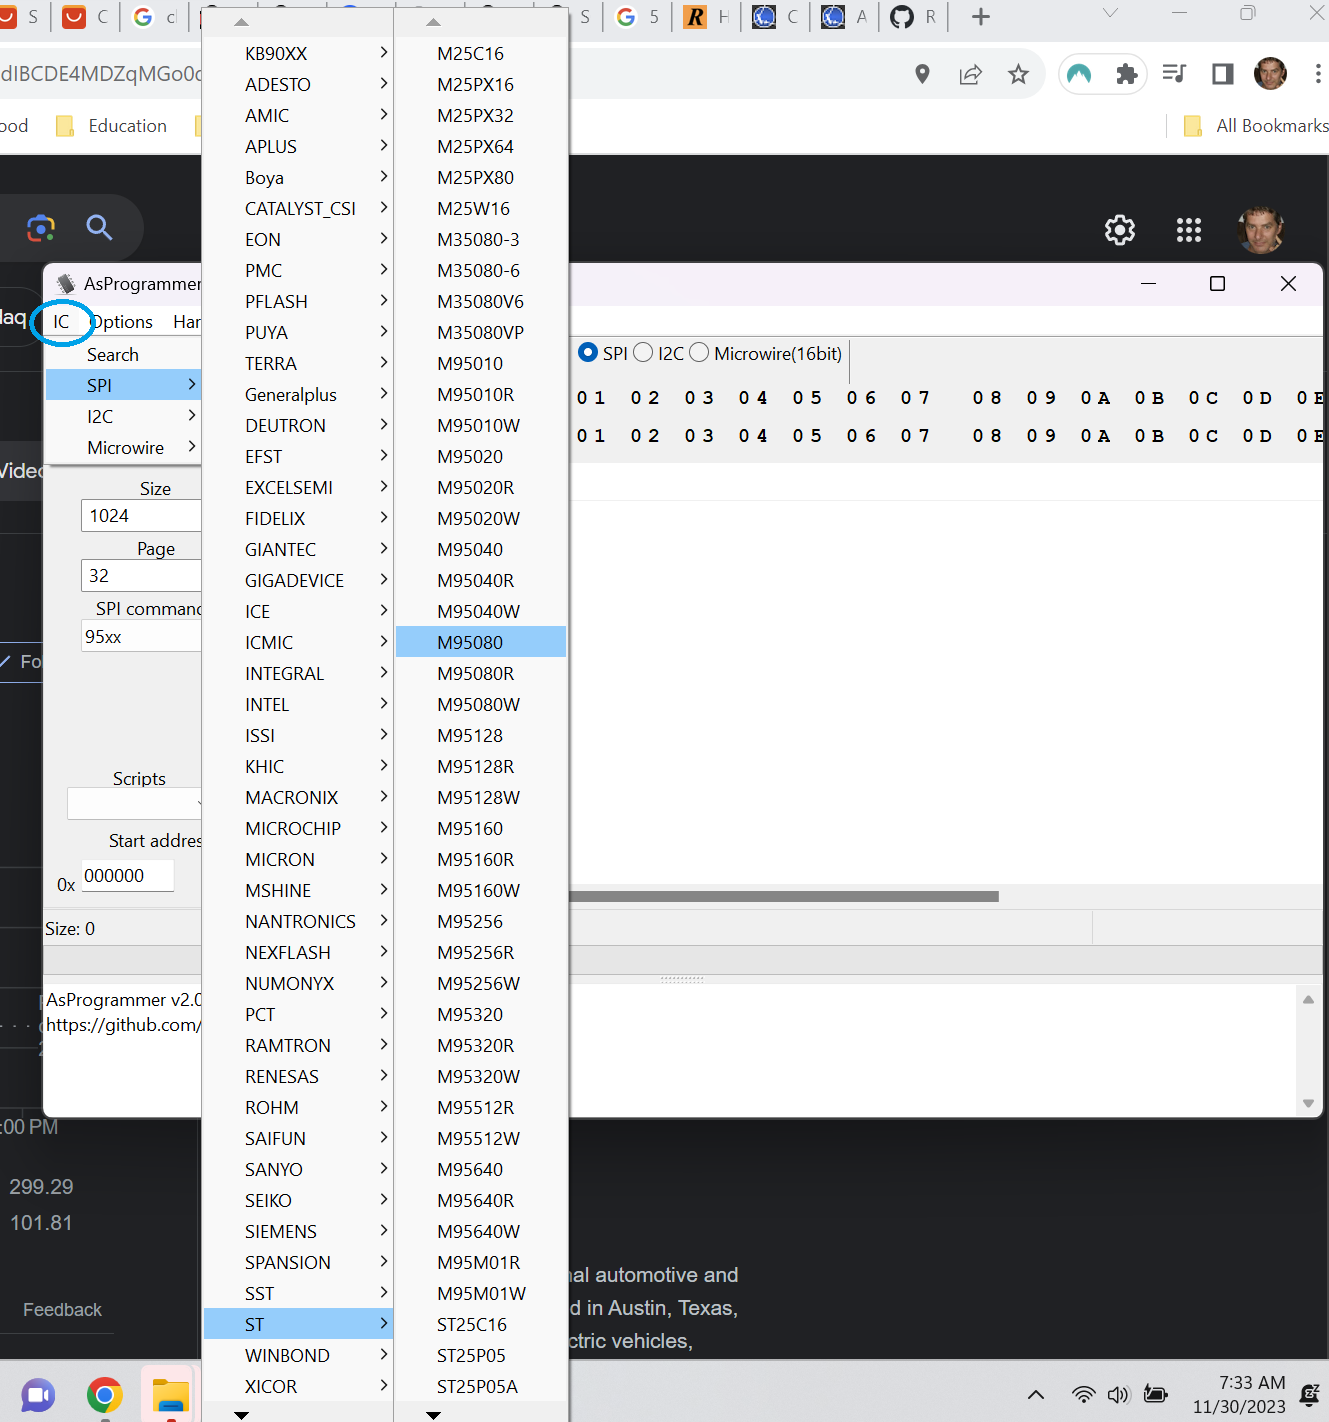Click the horizontal scrollbar in hex editor
Viewport: 1329px width, 1422px height.
coord(784,896)
